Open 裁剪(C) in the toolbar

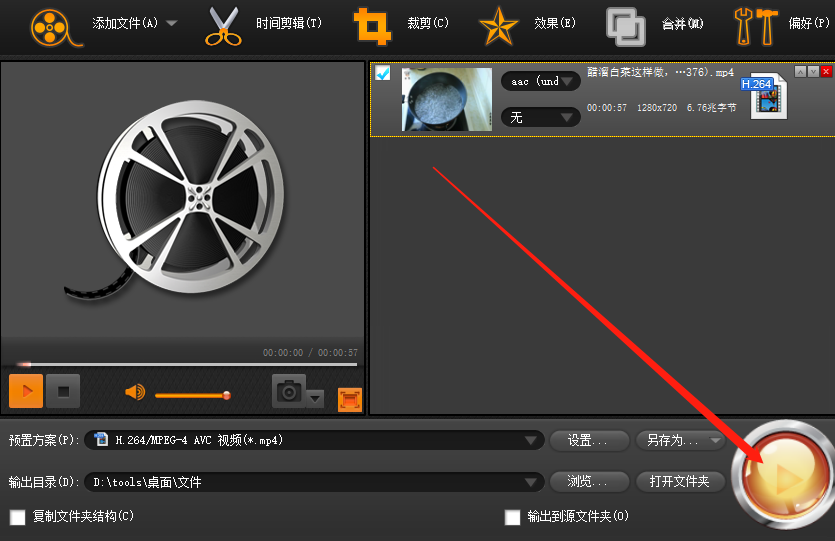428,23
